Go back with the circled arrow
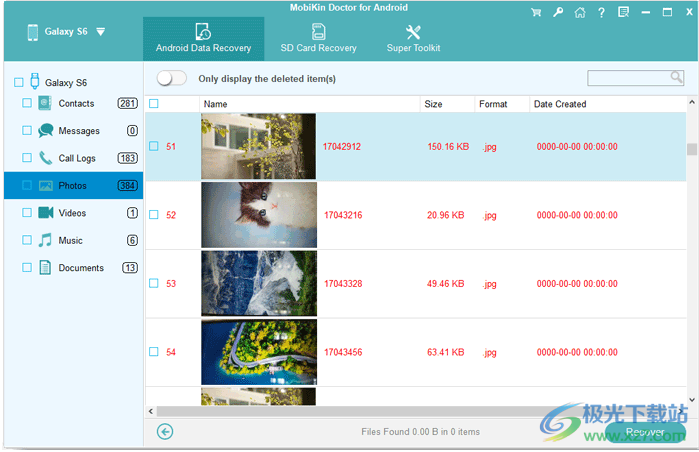Viewport: 699px width, 452px height. (165, 431)
